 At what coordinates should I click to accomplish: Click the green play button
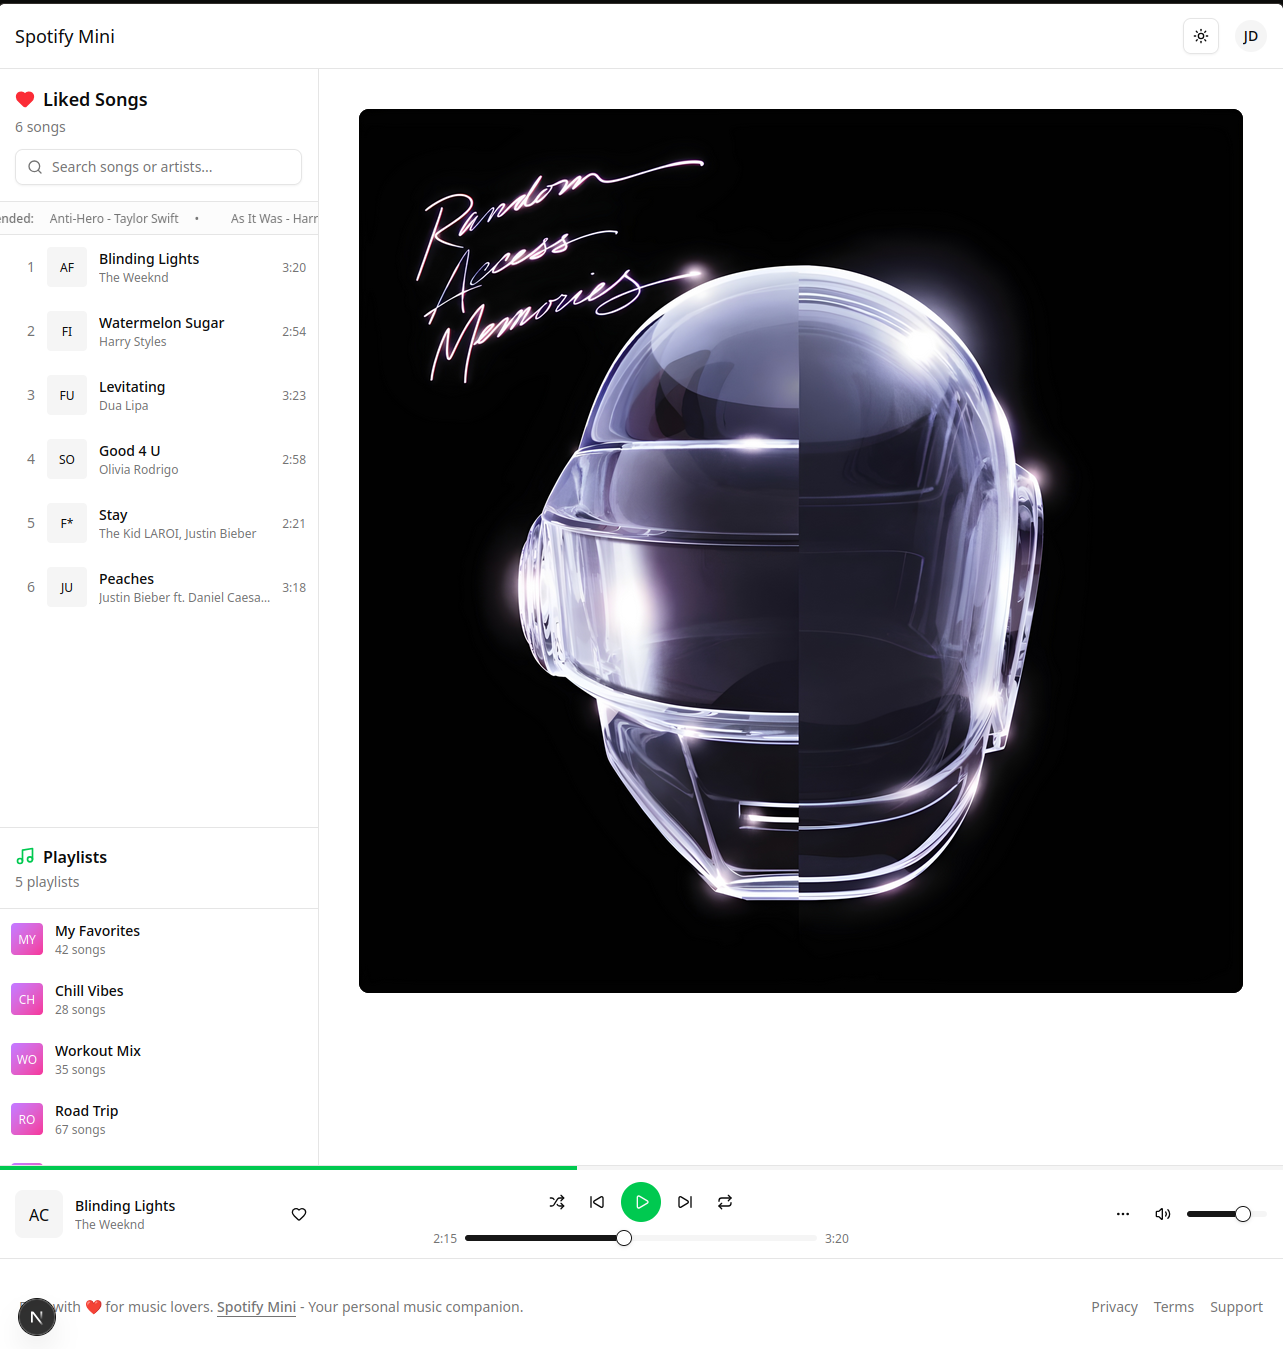[x=641, y=1202]
